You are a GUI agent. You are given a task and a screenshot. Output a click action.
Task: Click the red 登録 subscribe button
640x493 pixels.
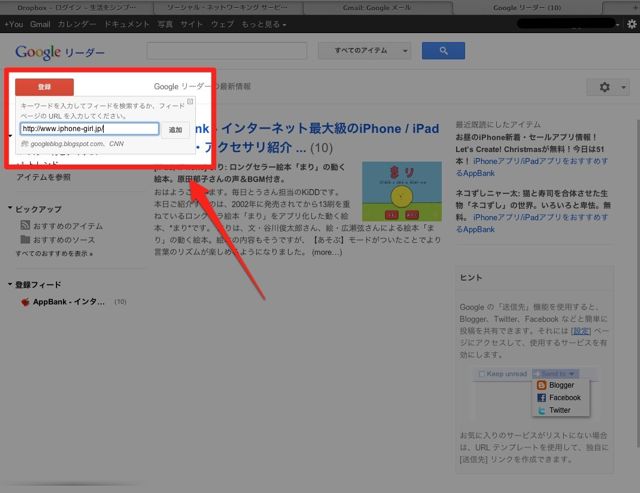[44, 87]
